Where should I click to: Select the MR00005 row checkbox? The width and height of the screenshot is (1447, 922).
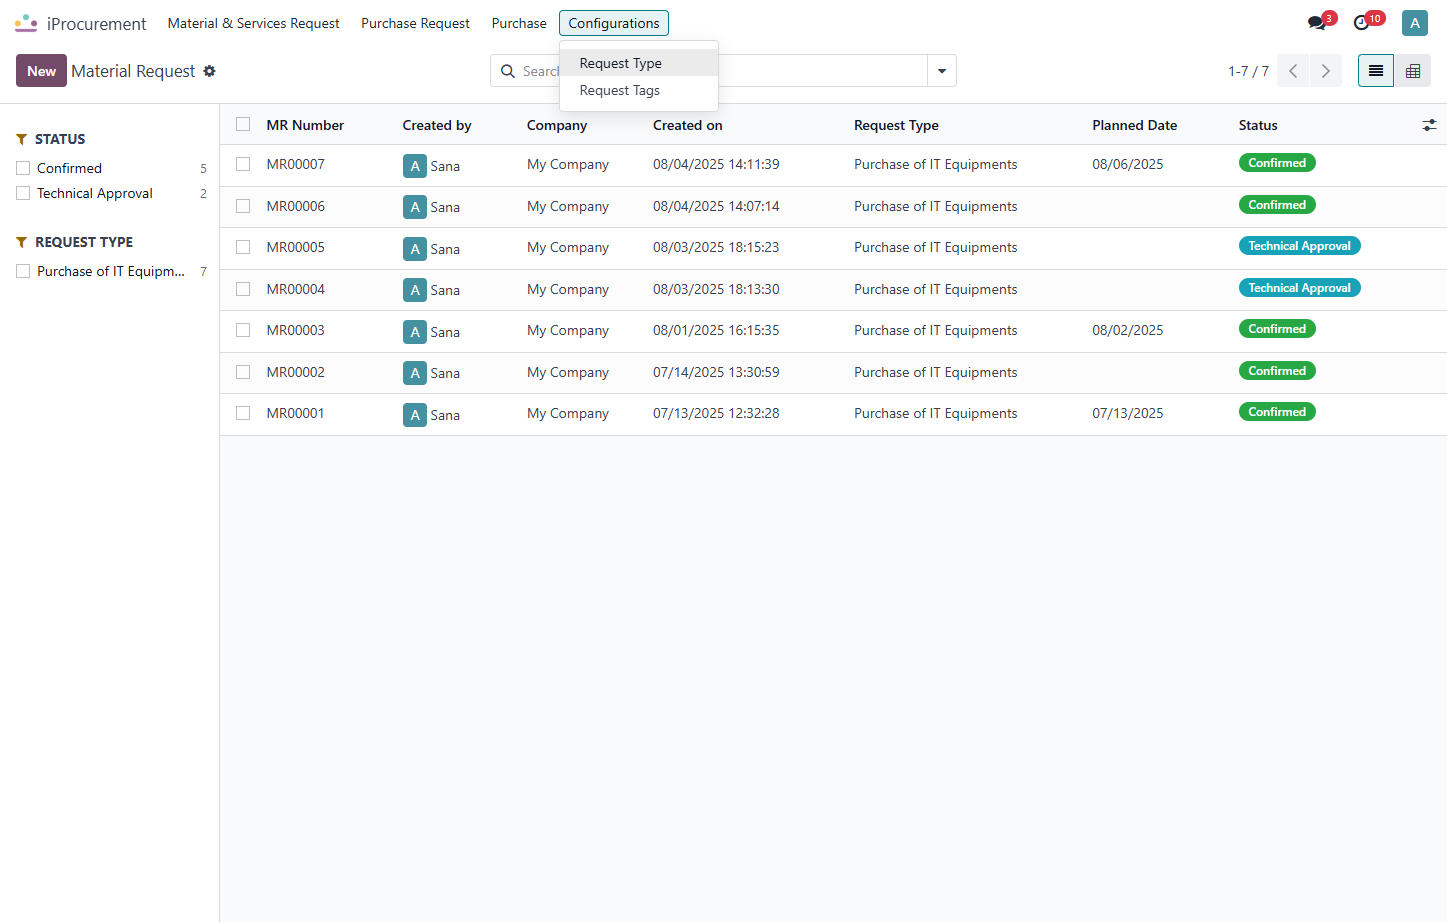[x=243, y=247]
